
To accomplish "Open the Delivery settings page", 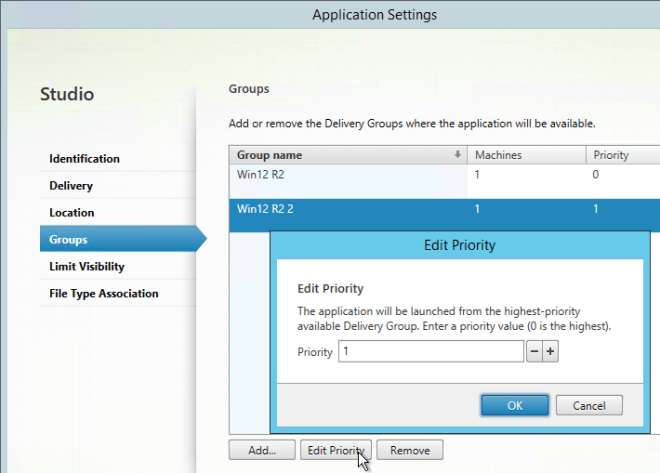I will (x=71, y=186).
